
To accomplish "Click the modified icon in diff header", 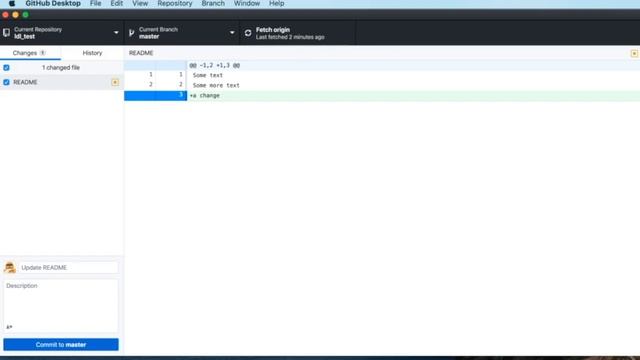I will click(634, 53).
